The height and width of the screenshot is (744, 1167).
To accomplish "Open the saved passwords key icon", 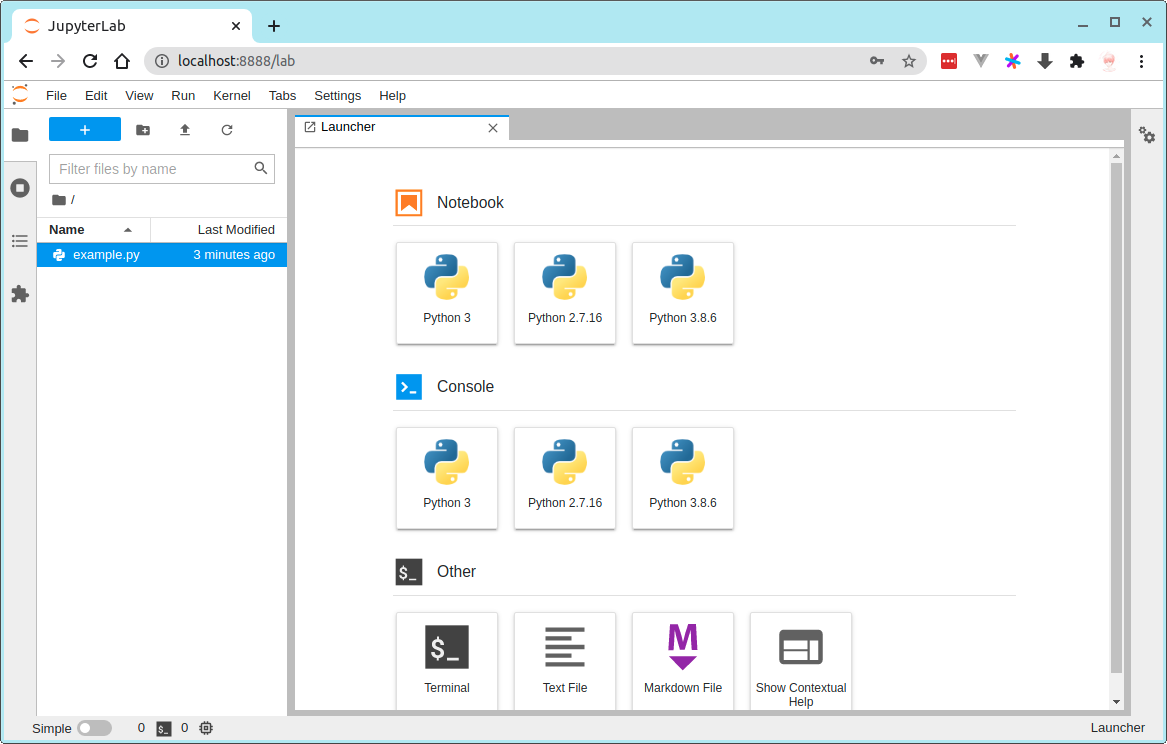I will 877,61.
